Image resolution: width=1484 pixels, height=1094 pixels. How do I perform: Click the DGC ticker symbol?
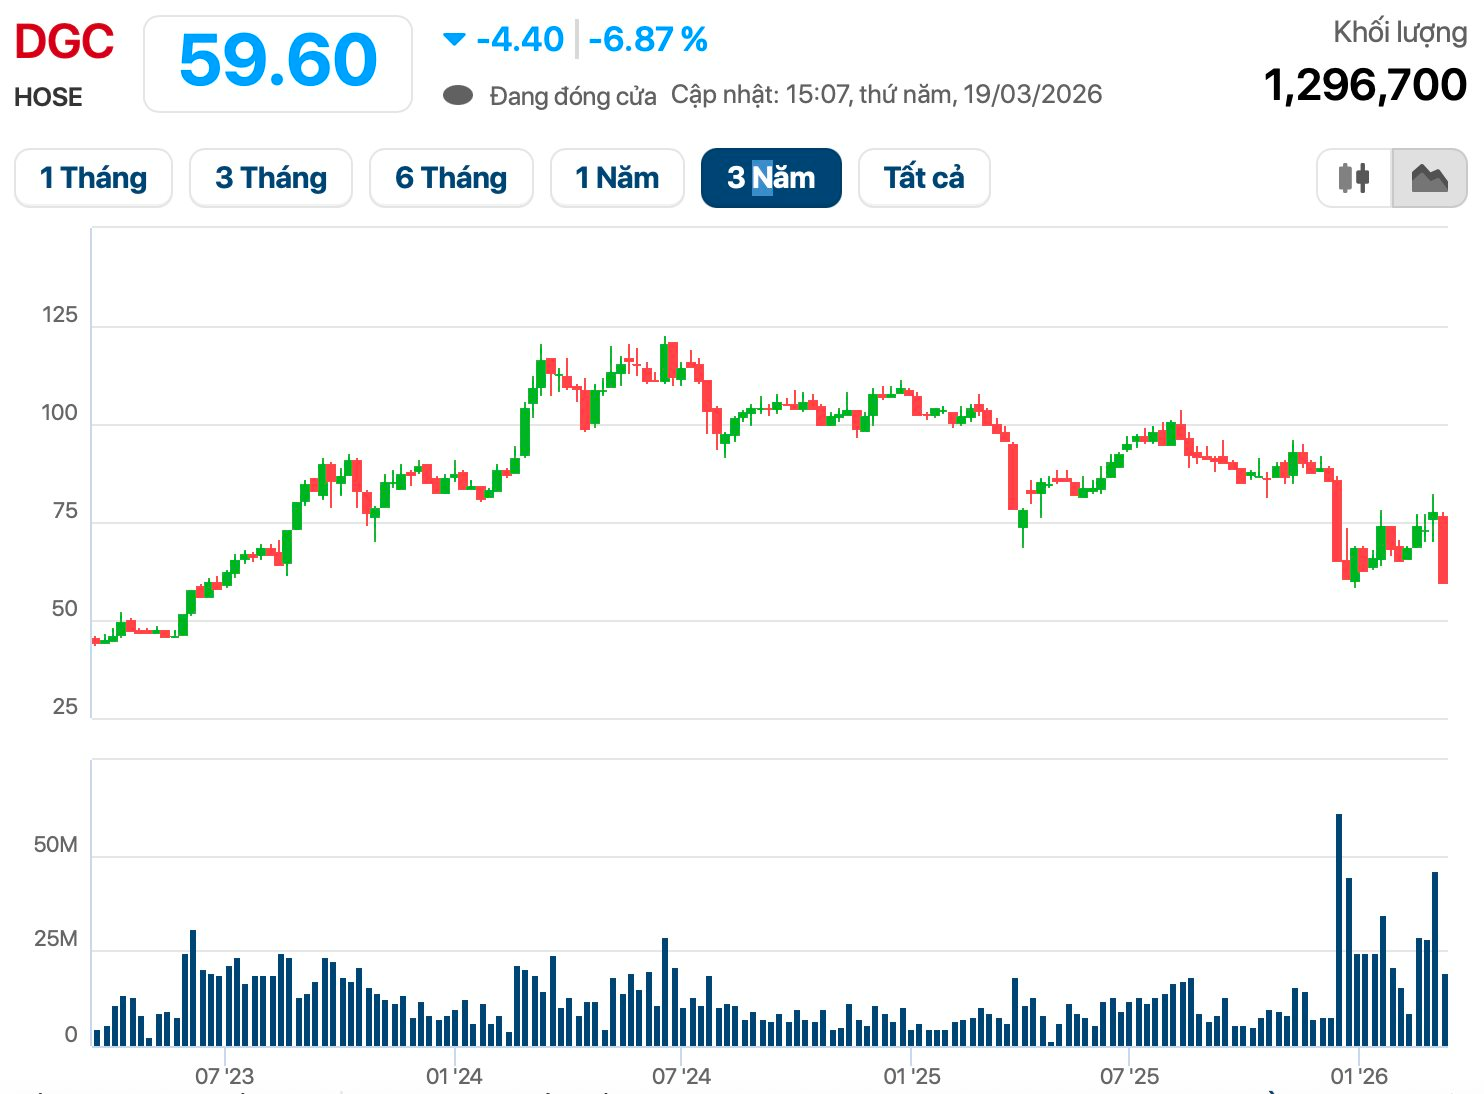pyautogui.click(x=64, y=42)
